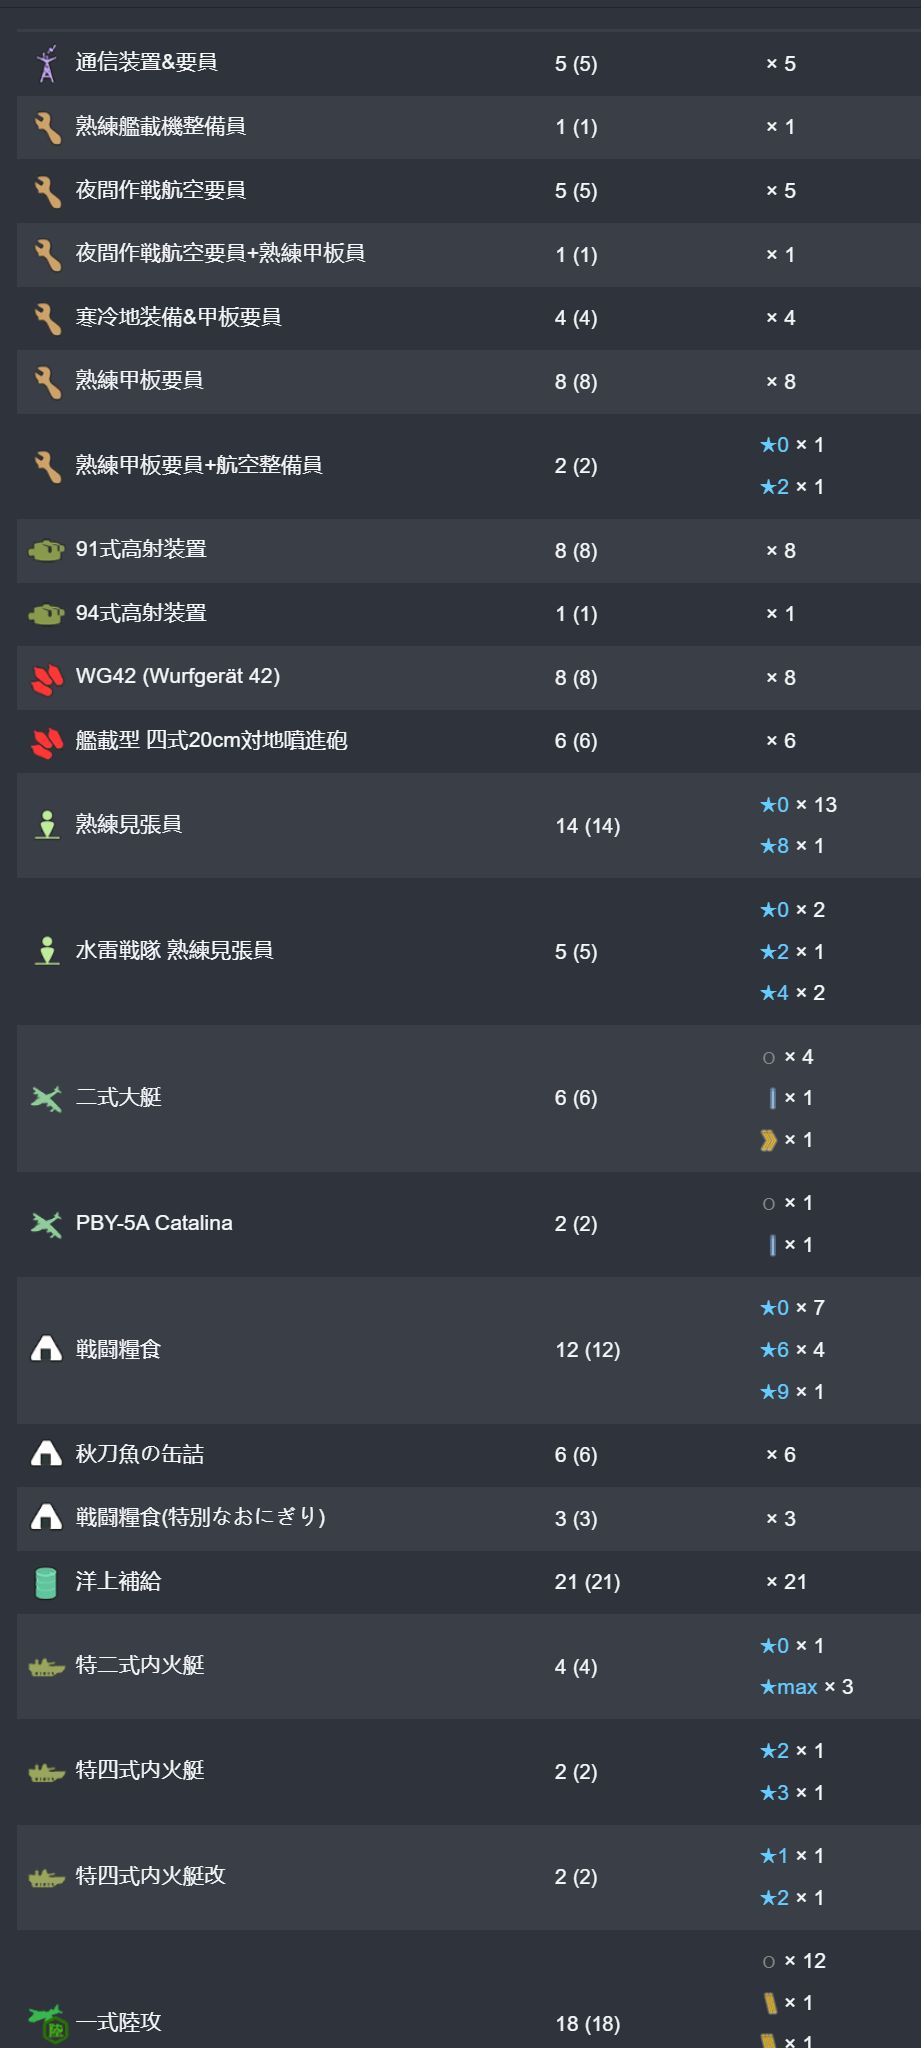Click the 特四式内火艇改 equipment name
Screen dimensions: 921x2048
click(x=151, y=1876)
